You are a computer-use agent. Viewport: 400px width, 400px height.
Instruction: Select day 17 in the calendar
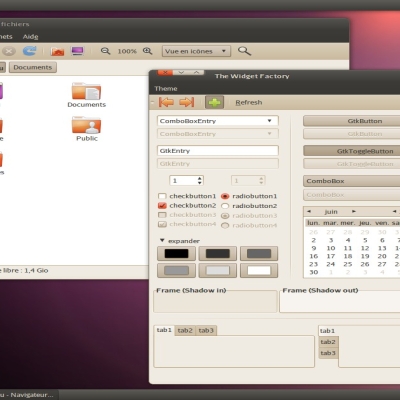331,256
